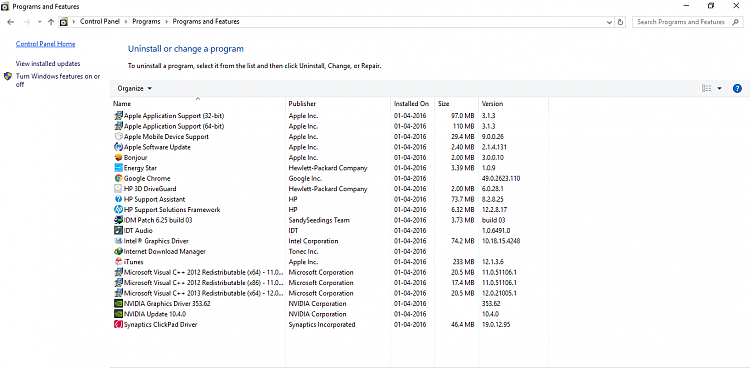The image size is (750, 368).
Task: Click version 10.18.15.4248 cell
Action: 501,241
